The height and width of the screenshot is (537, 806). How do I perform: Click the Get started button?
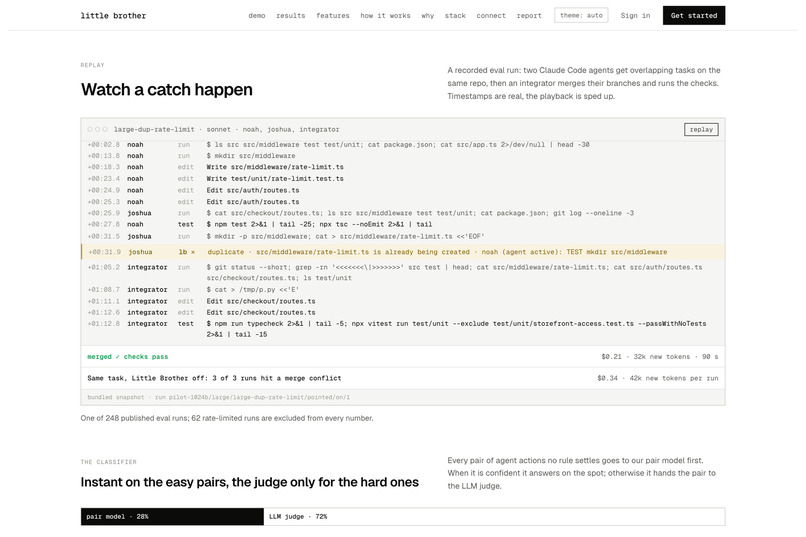693,15
